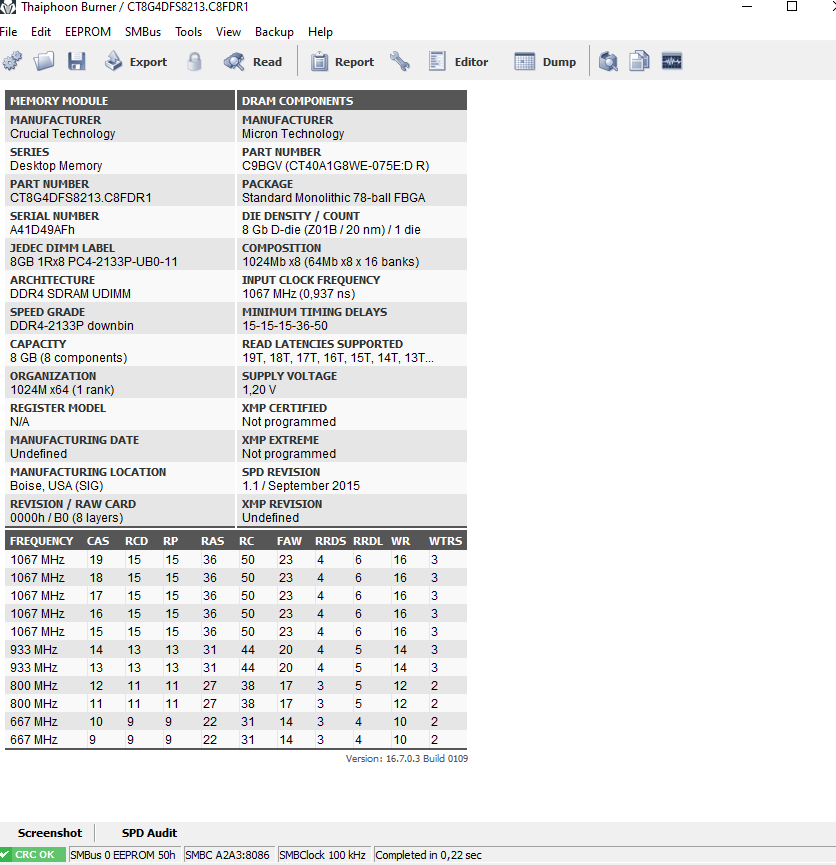The width and height of the screenshot is (836, 865).
Task: Save the dump with floppy disk icon
Action: tap(77, 61)
